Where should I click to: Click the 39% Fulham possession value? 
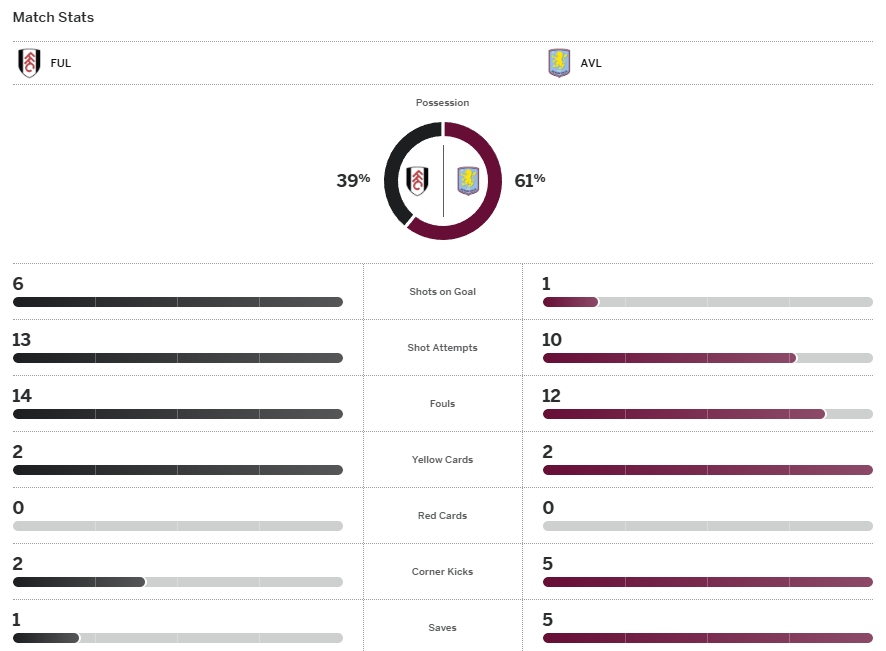pos(353,180)
